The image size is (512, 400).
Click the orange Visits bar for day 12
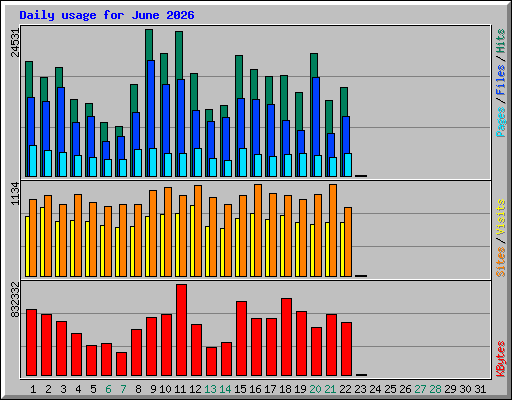(x=198, y=231)
